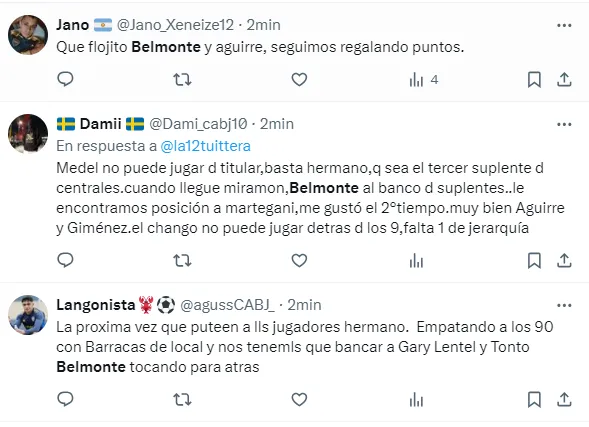View analytics showing 4 views on Jano's tweet
Viewport: 589px width, 427px height.
(423, 80)
